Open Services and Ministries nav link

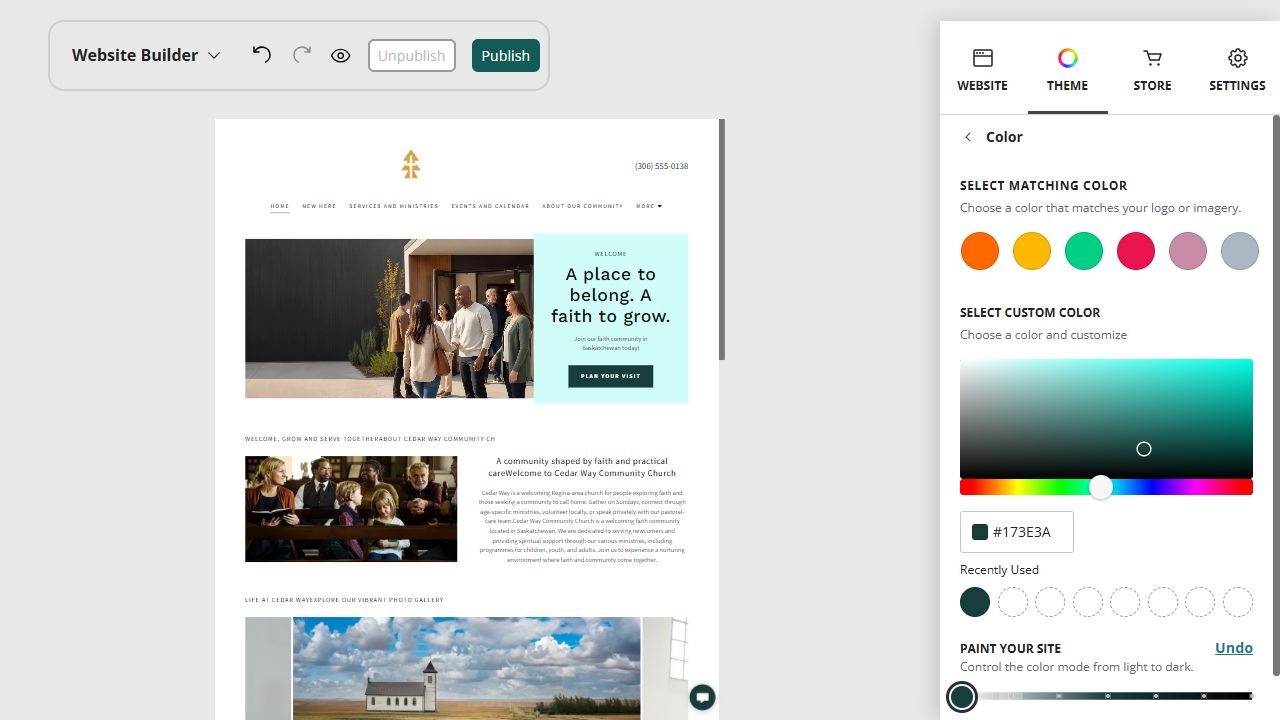[394, 206]
